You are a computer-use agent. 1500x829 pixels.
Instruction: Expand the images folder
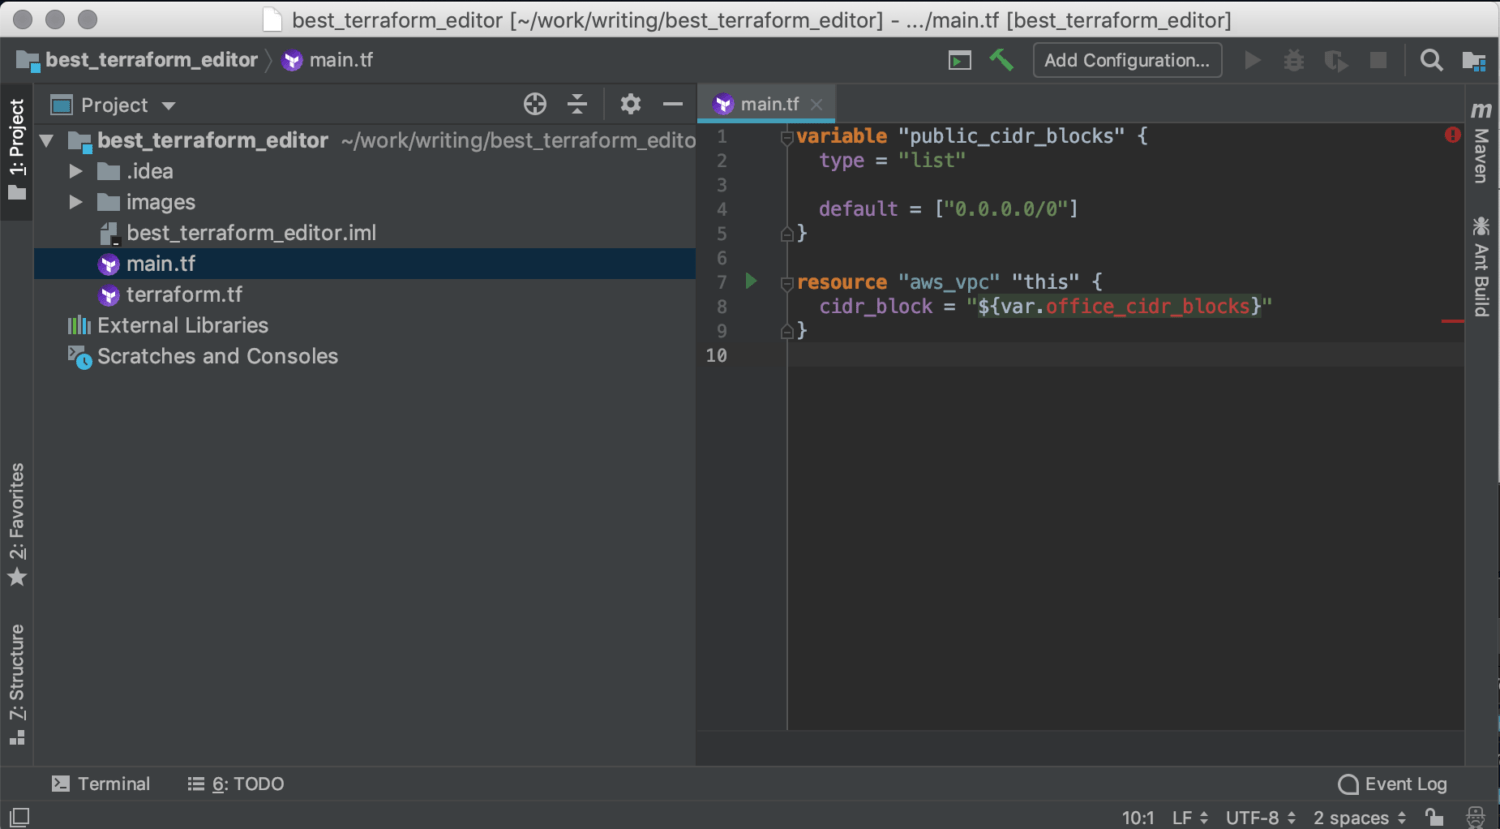click(x=75, y=202)
